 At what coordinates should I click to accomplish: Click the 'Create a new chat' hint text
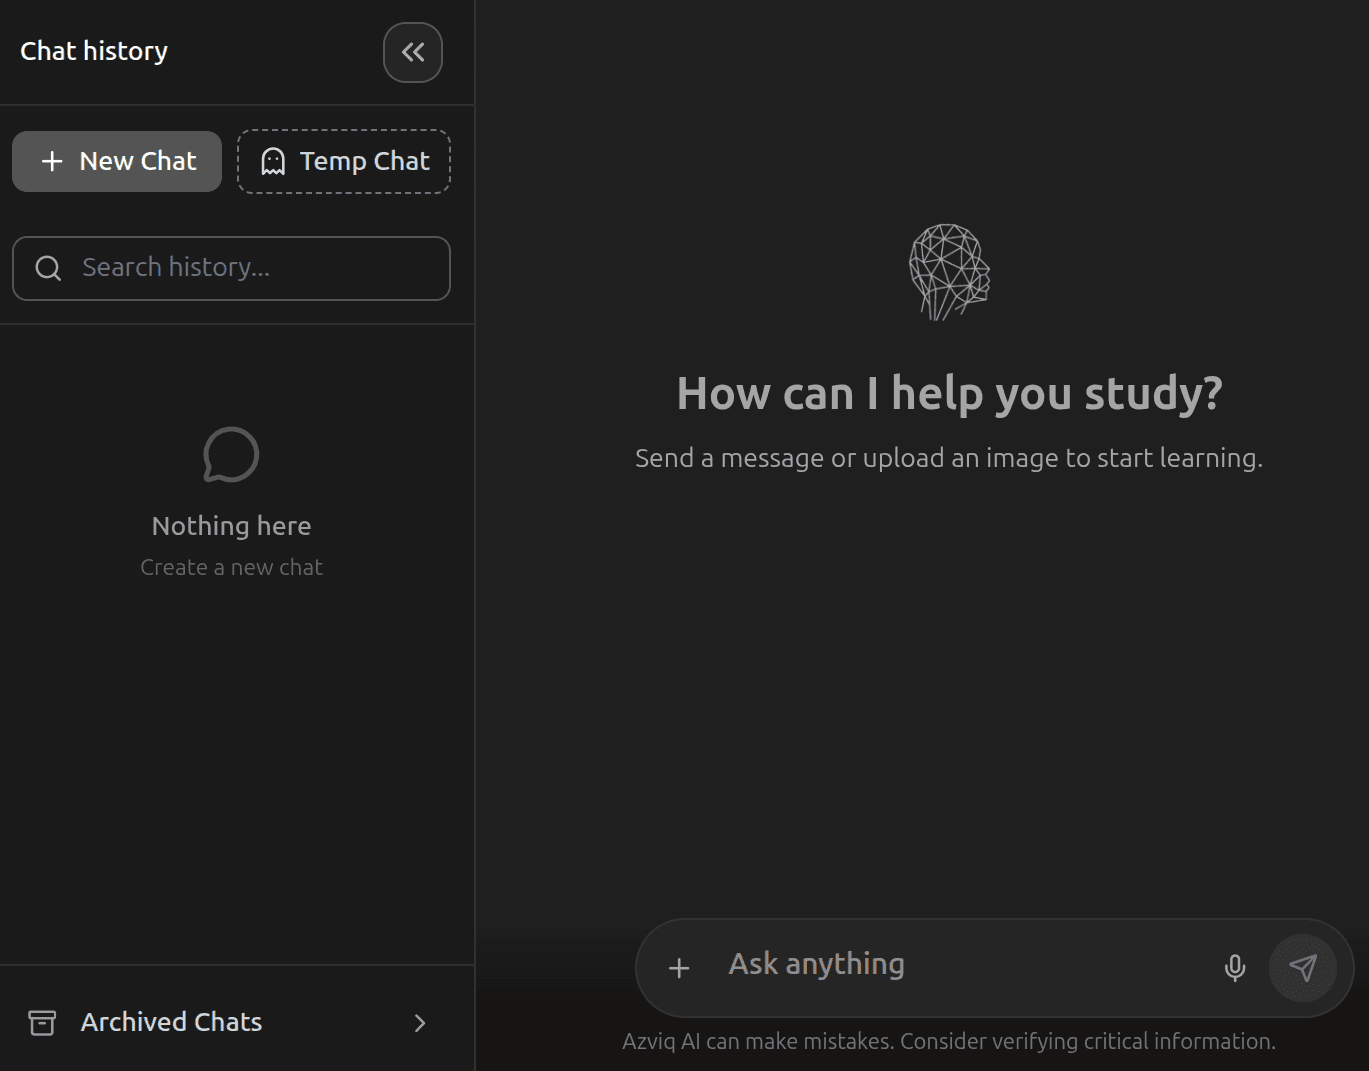pos(231,567)
